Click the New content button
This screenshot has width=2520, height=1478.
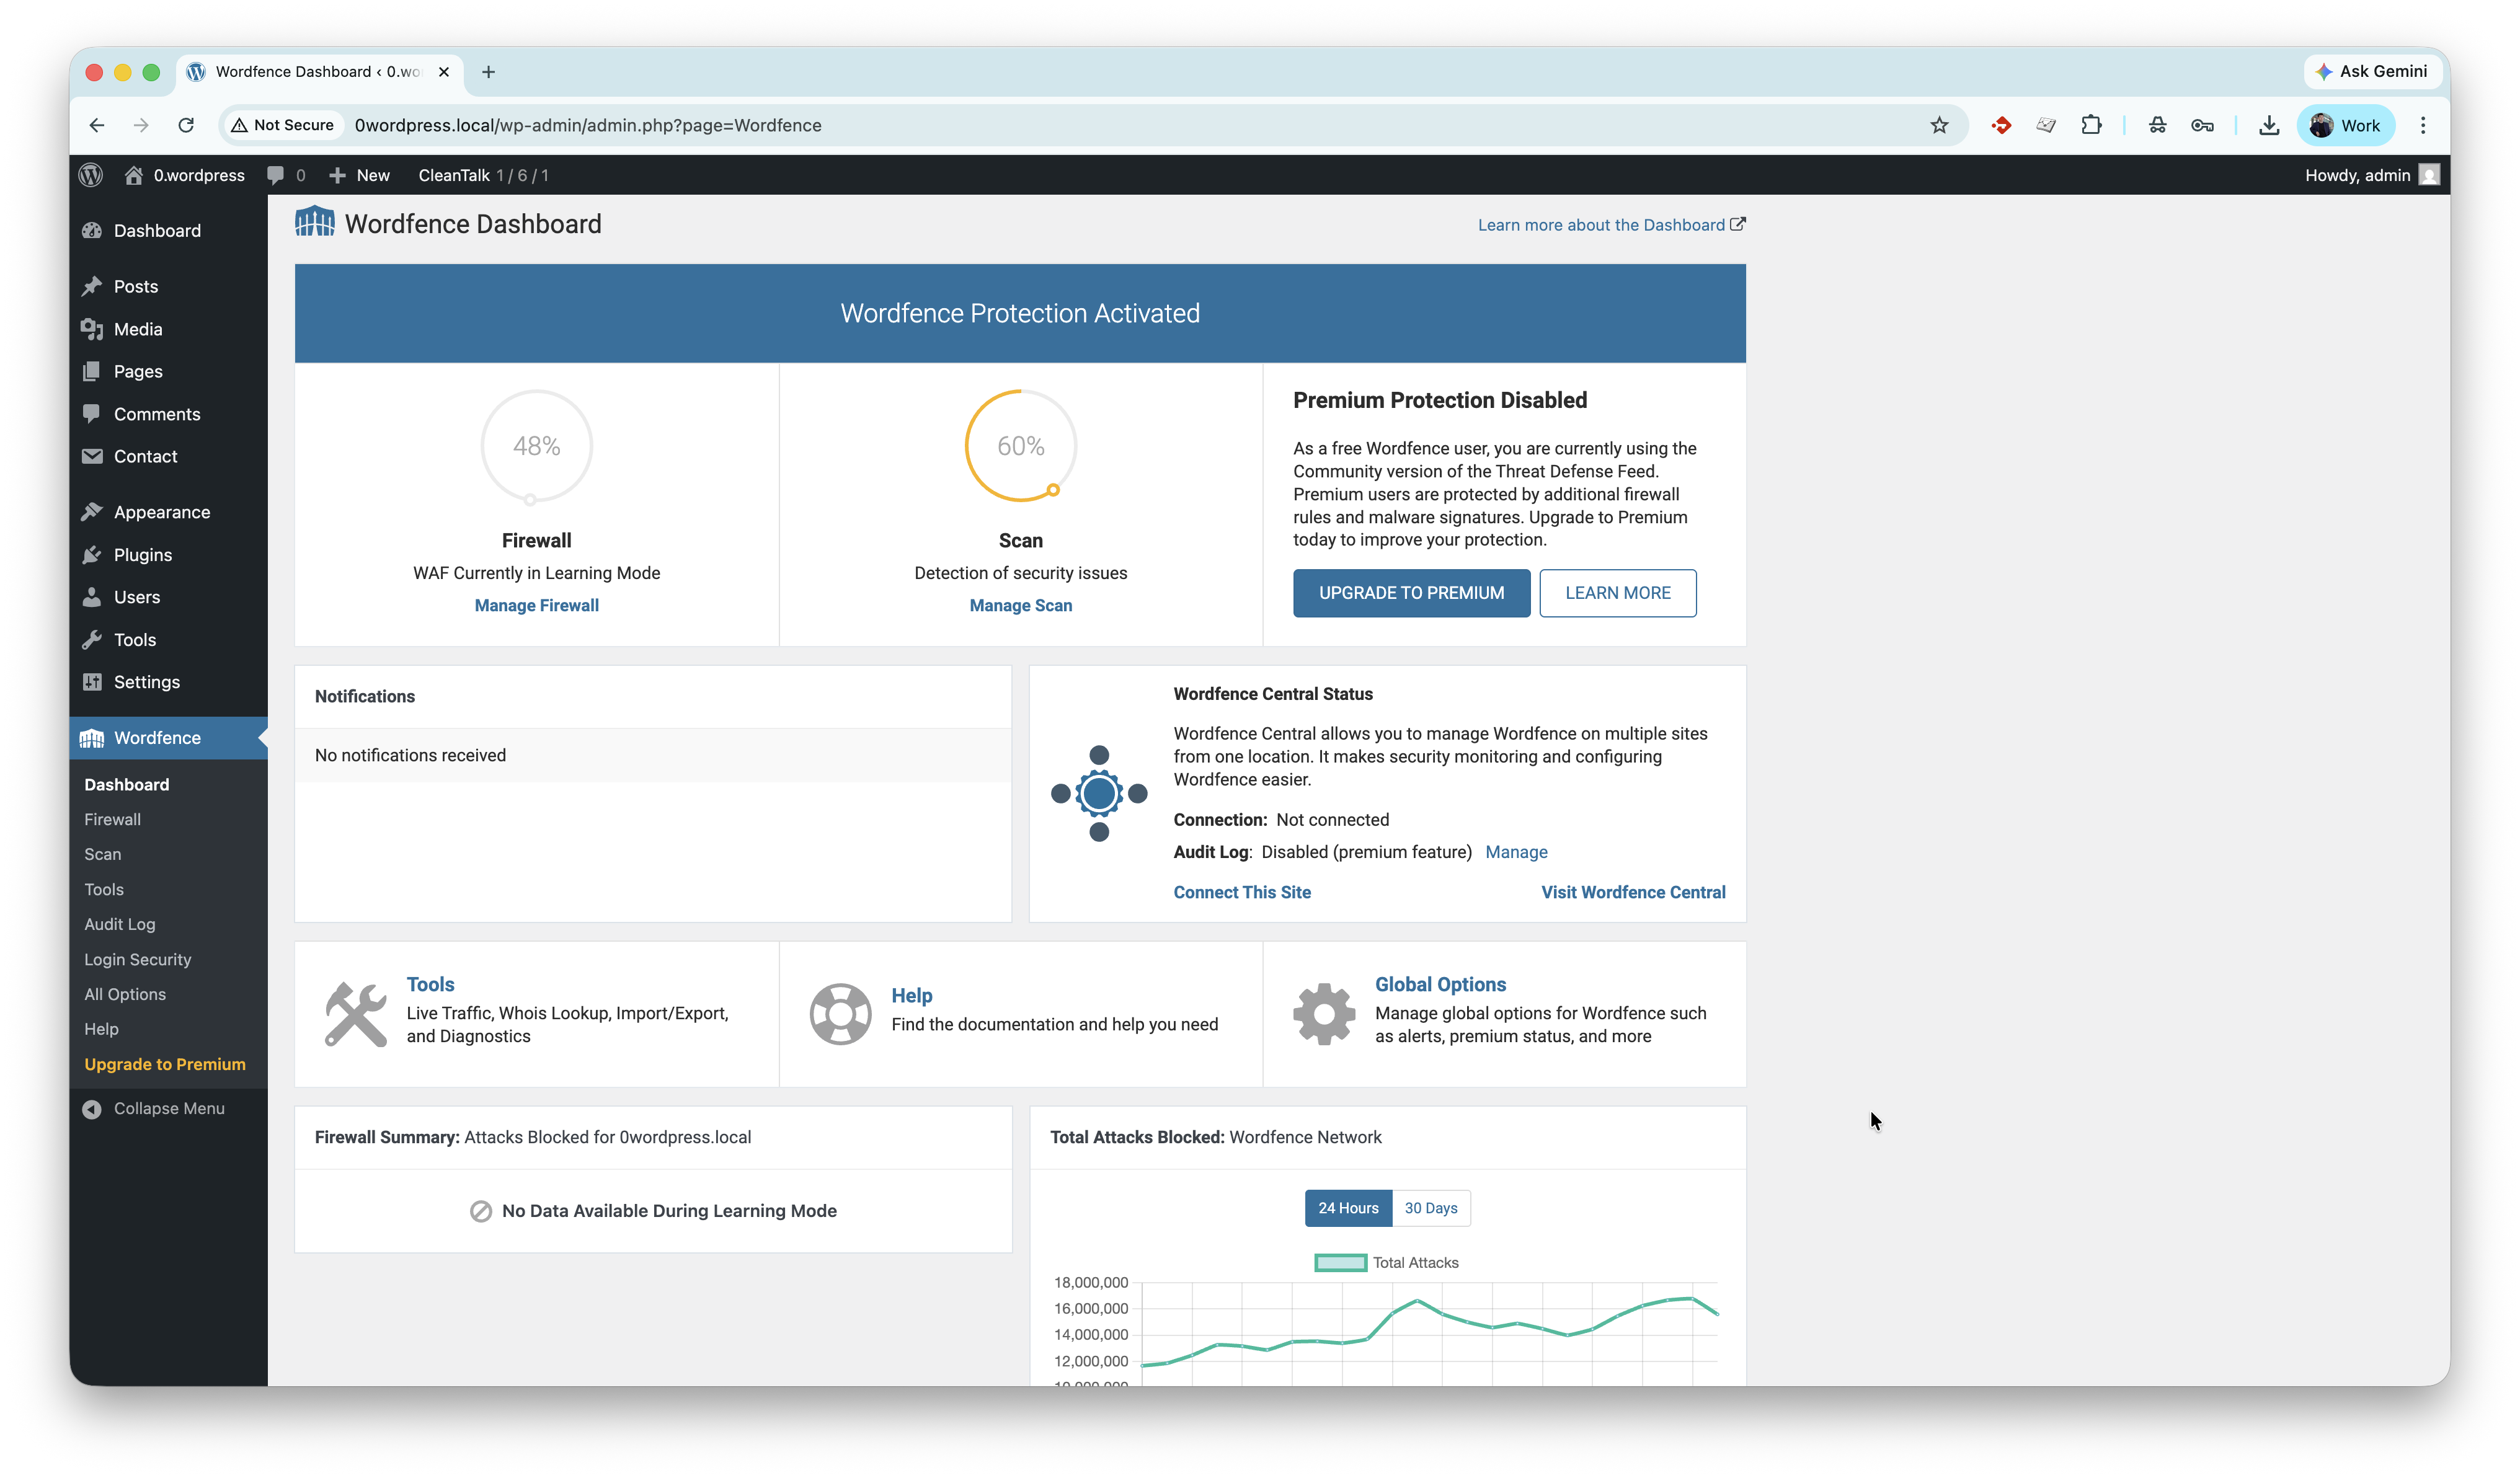359,175
